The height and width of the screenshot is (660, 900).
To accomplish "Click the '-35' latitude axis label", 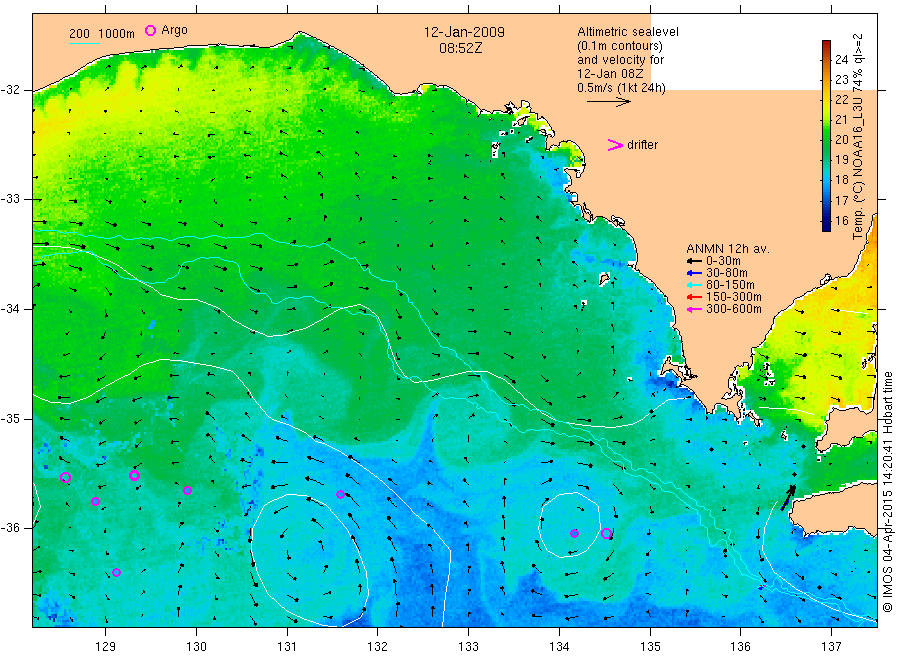I will (x=10, y=418).
